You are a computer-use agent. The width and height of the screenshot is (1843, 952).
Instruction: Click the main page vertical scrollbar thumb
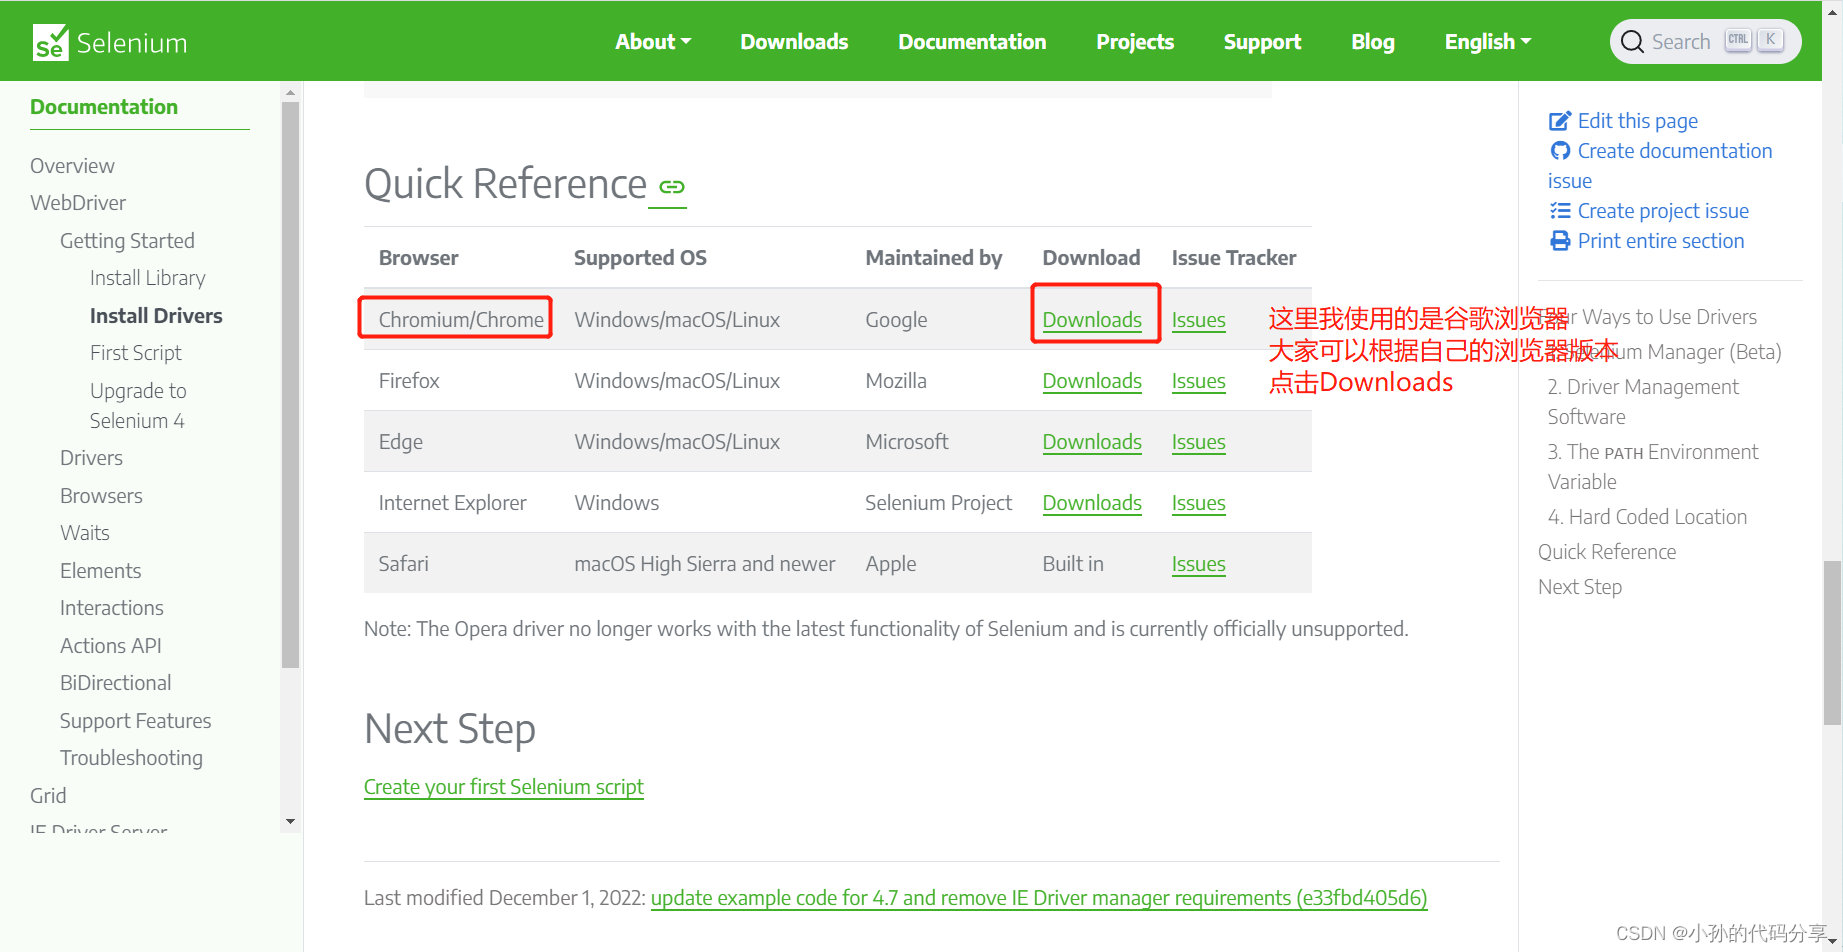pos(1832,642)
